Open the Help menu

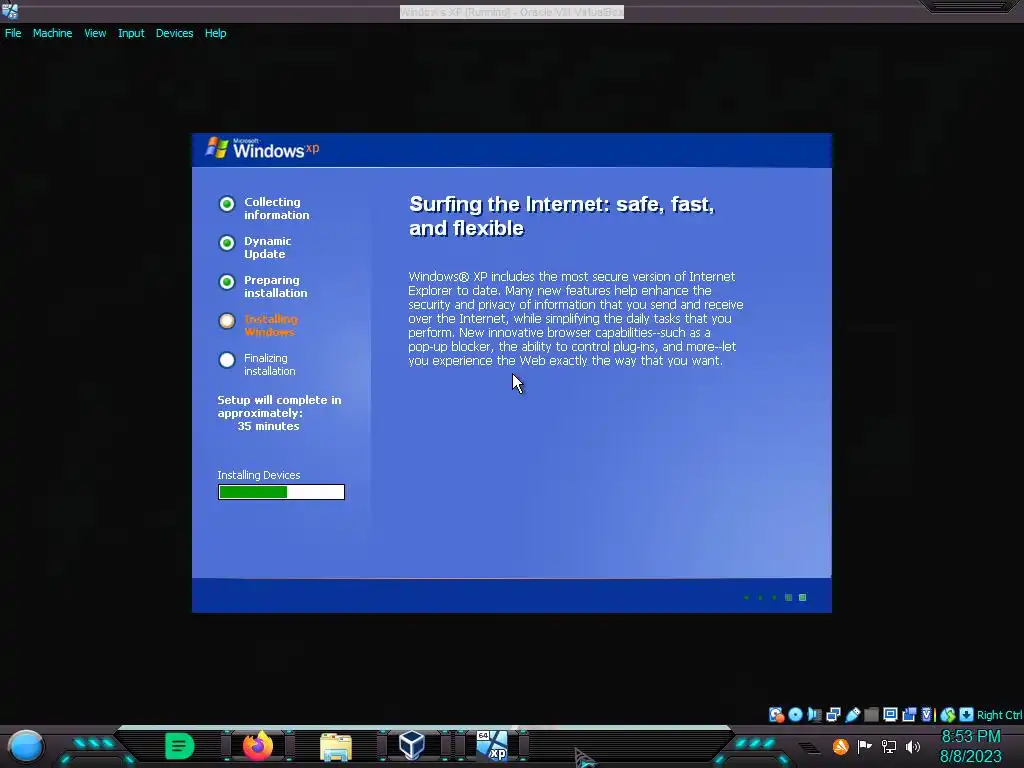click(216, 33)
